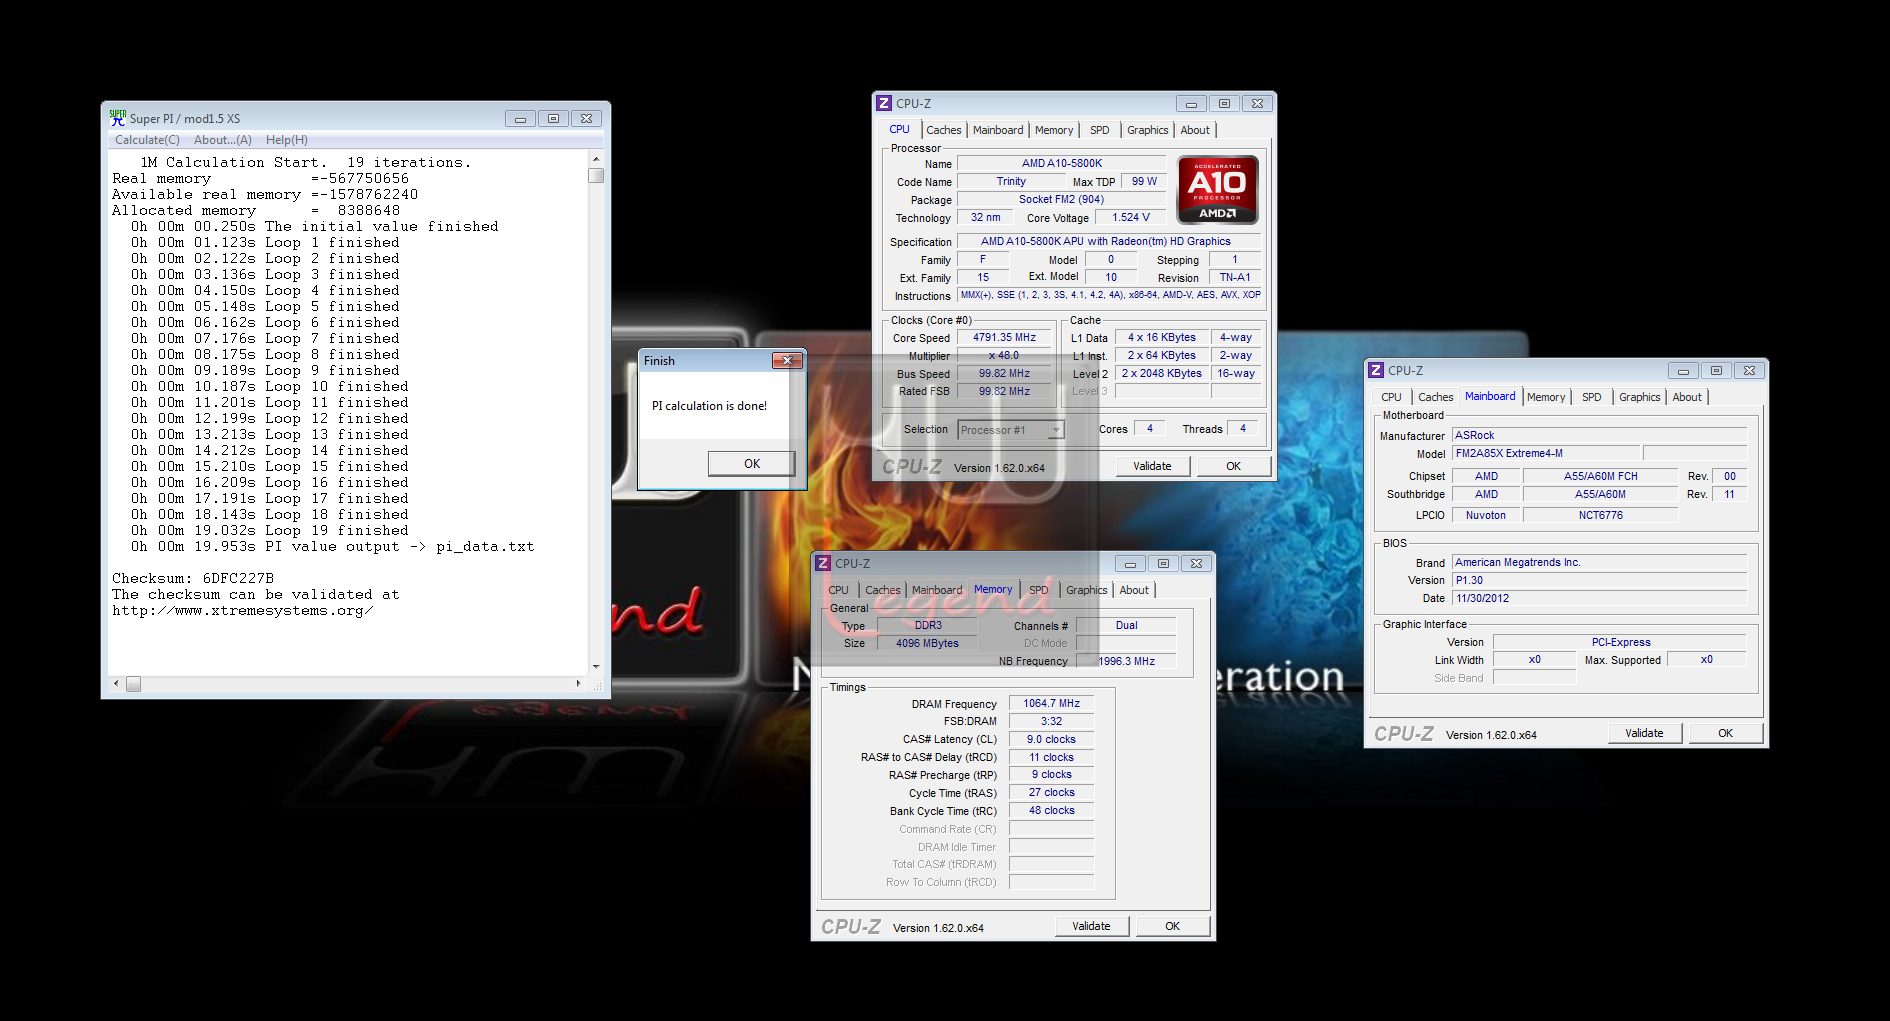Click OK in the CPU-Z processor window

tap(1233, 466)
